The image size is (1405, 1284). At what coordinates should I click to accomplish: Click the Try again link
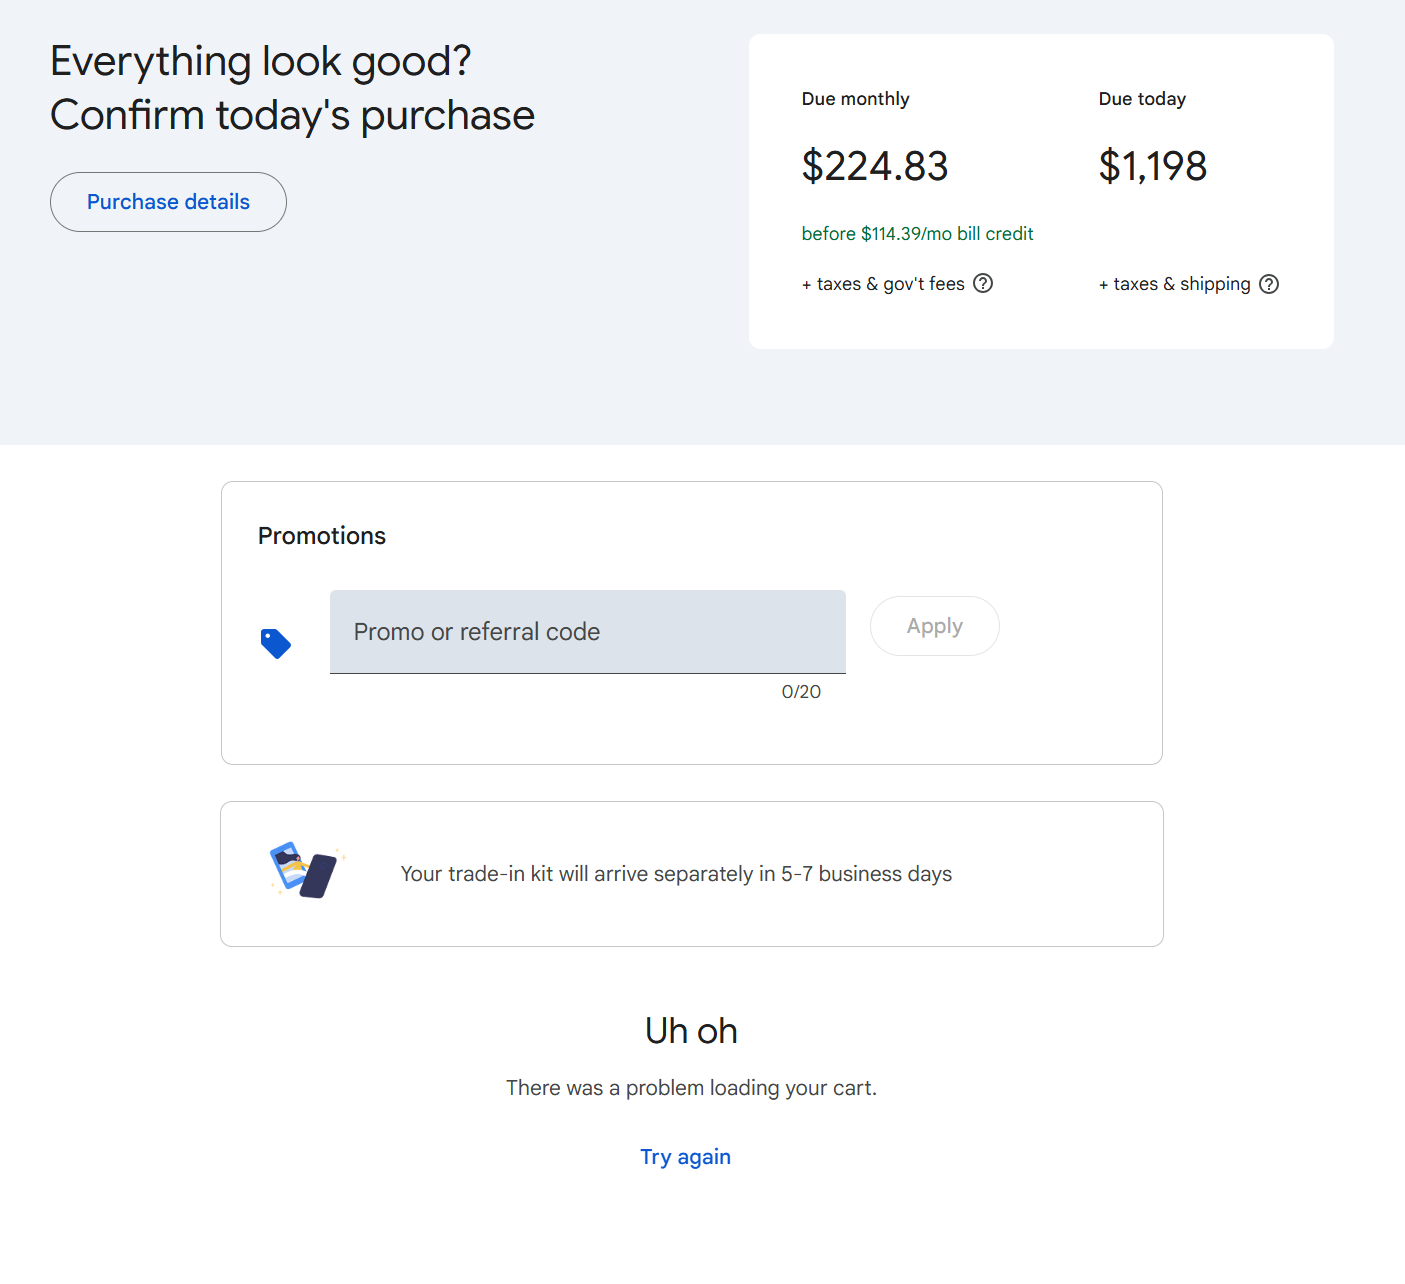685,1157
